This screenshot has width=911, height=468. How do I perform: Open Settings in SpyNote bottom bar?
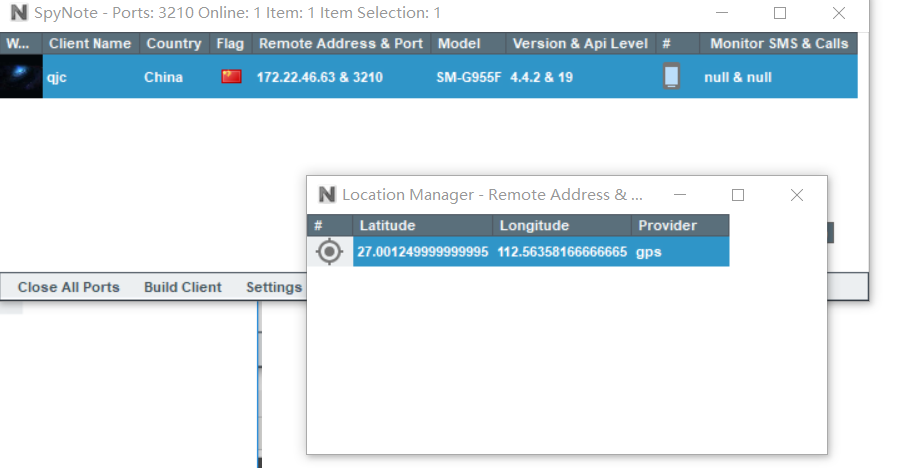click(274, 287)
